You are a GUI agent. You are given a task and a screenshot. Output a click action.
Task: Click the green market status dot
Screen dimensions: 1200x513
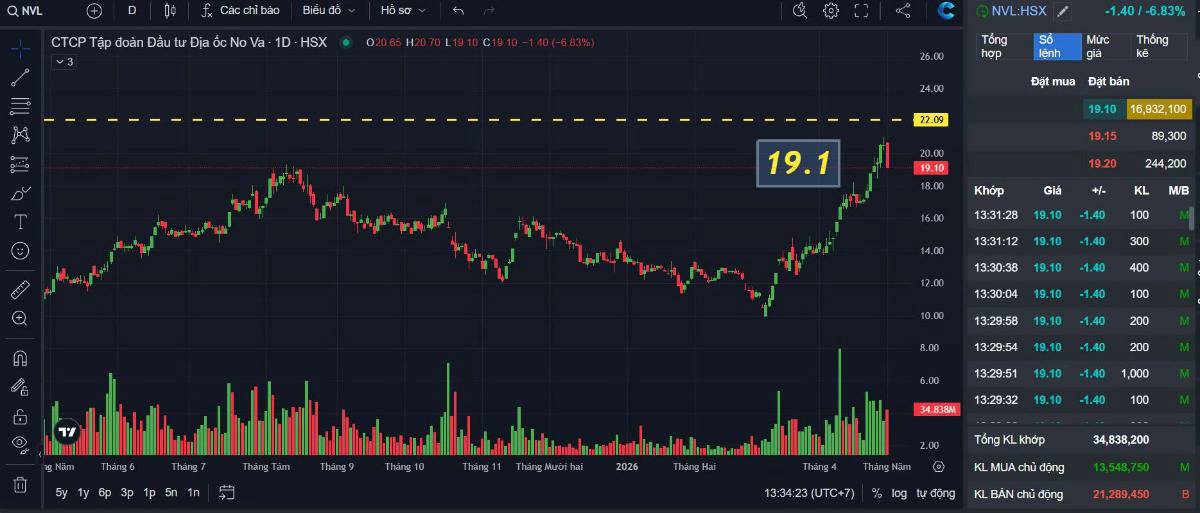[x=346, y=43]
